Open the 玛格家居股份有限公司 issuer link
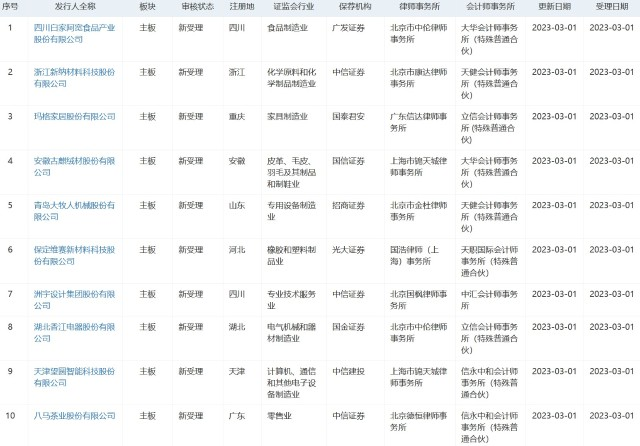Image resolution: width=640 pixels, height=446 pixels. (x=74, y=116)
